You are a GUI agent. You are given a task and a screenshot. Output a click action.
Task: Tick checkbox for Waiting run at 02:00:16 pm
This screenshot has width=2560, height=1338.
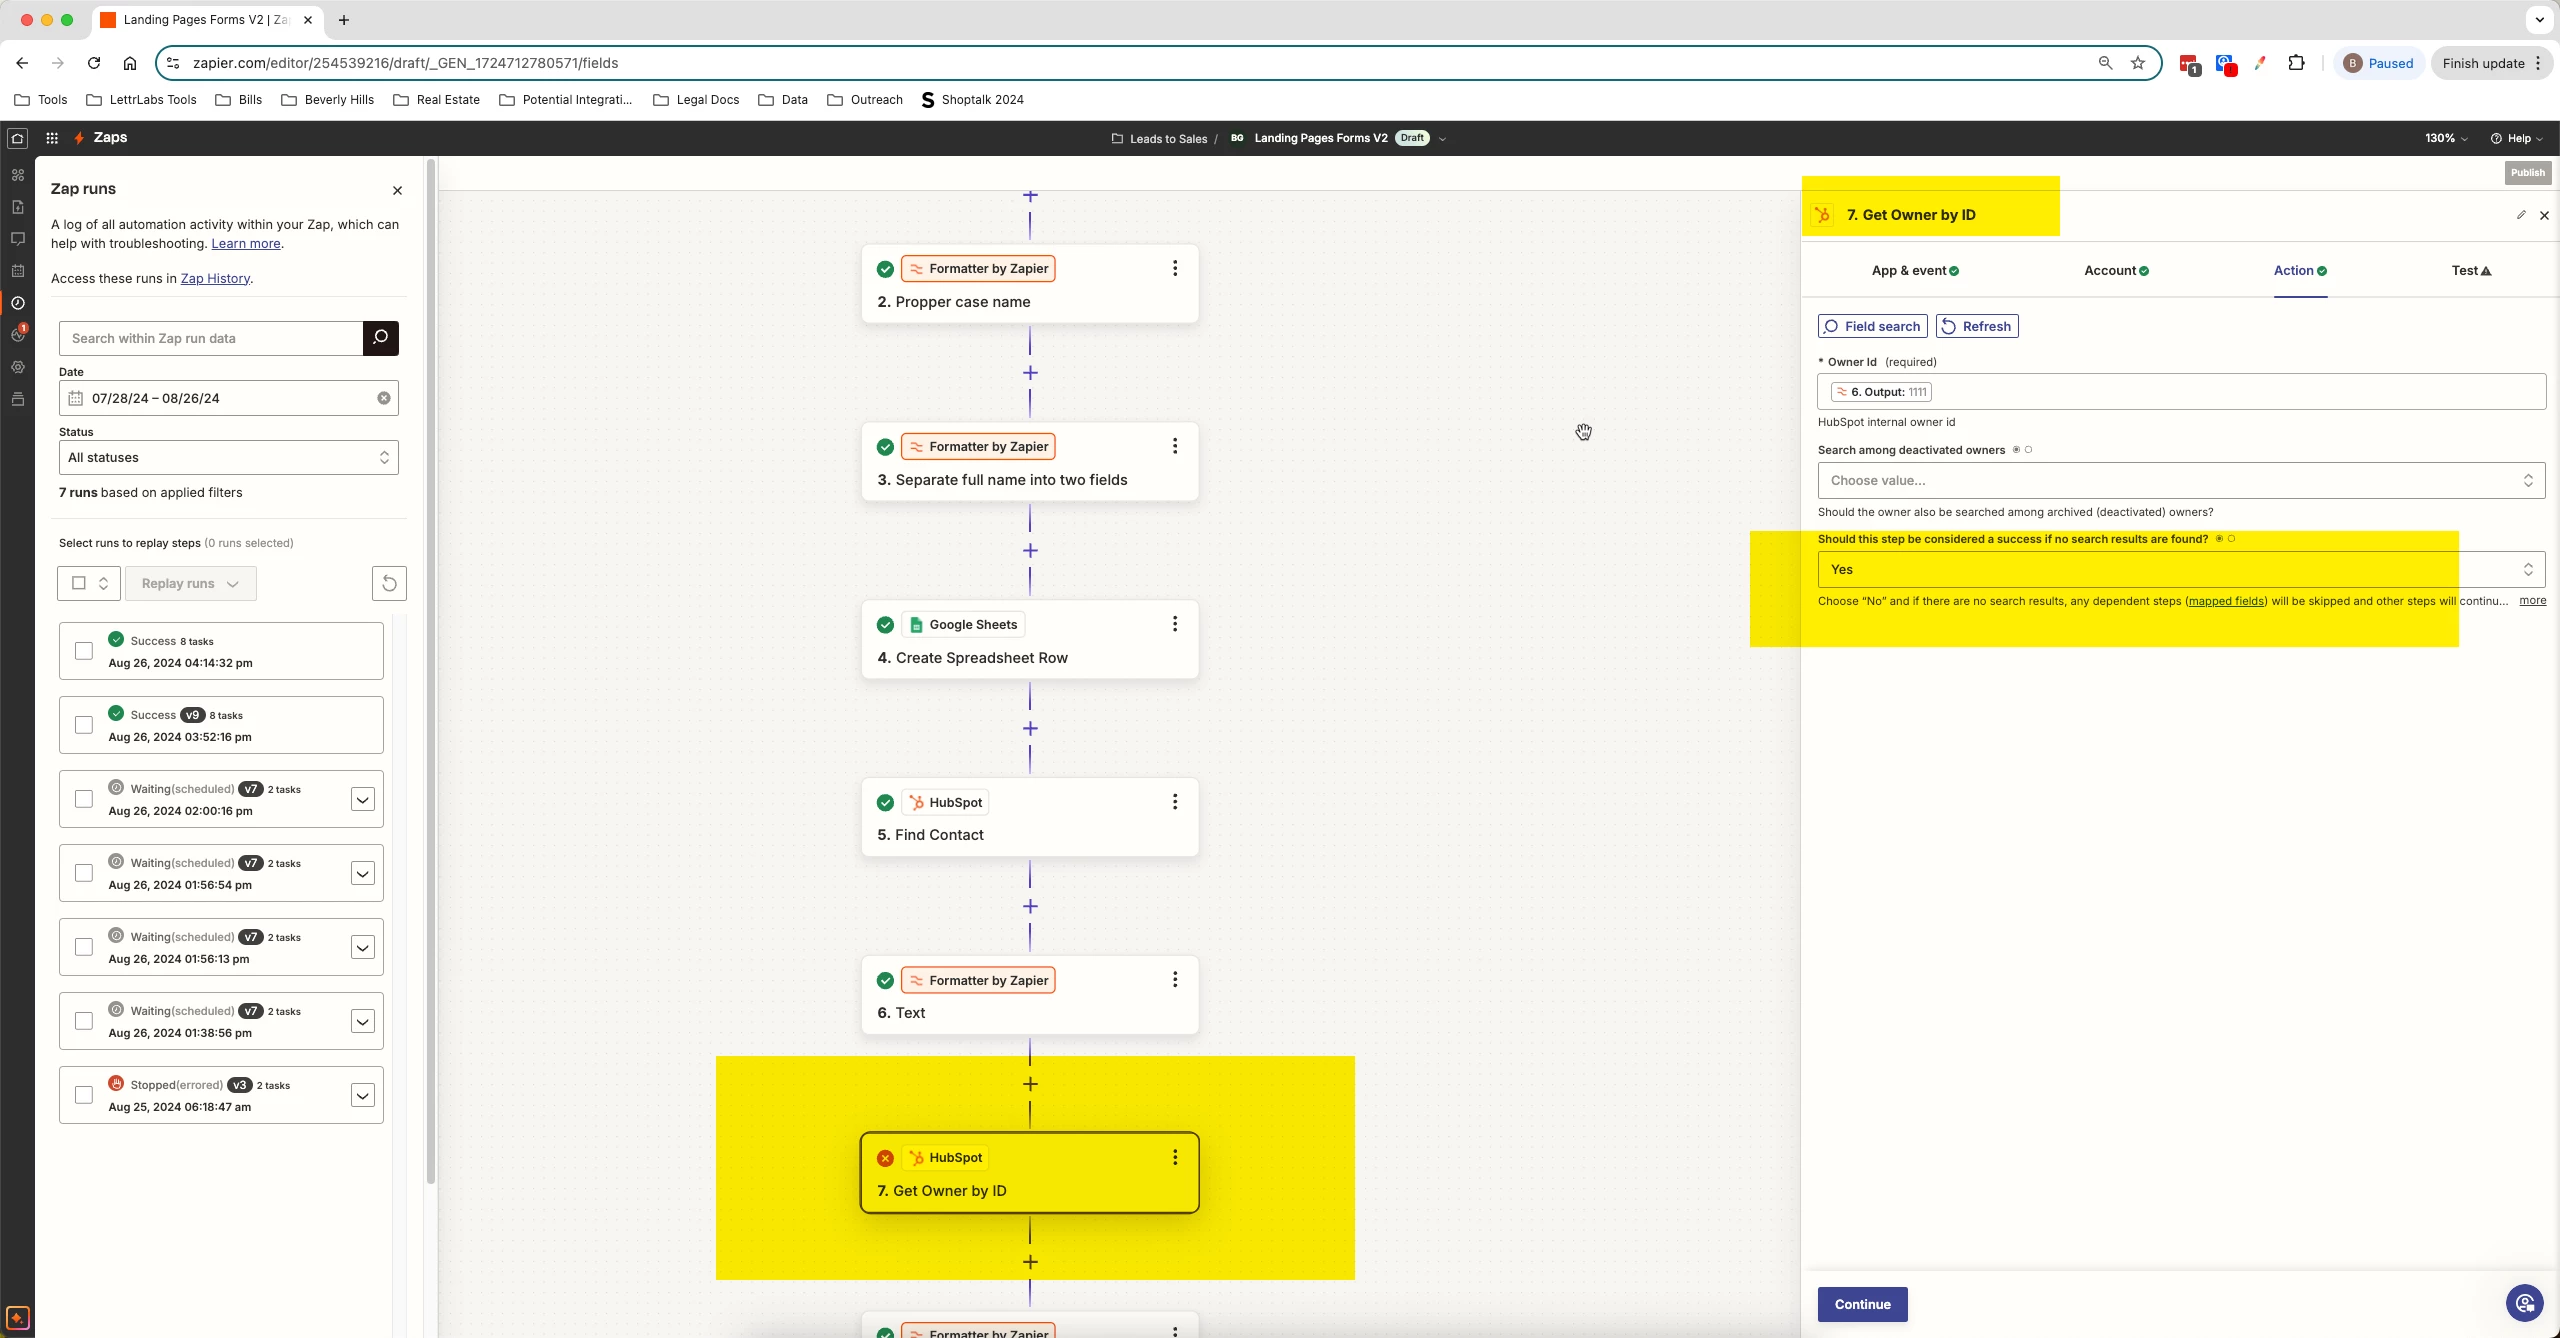point(84,799)
